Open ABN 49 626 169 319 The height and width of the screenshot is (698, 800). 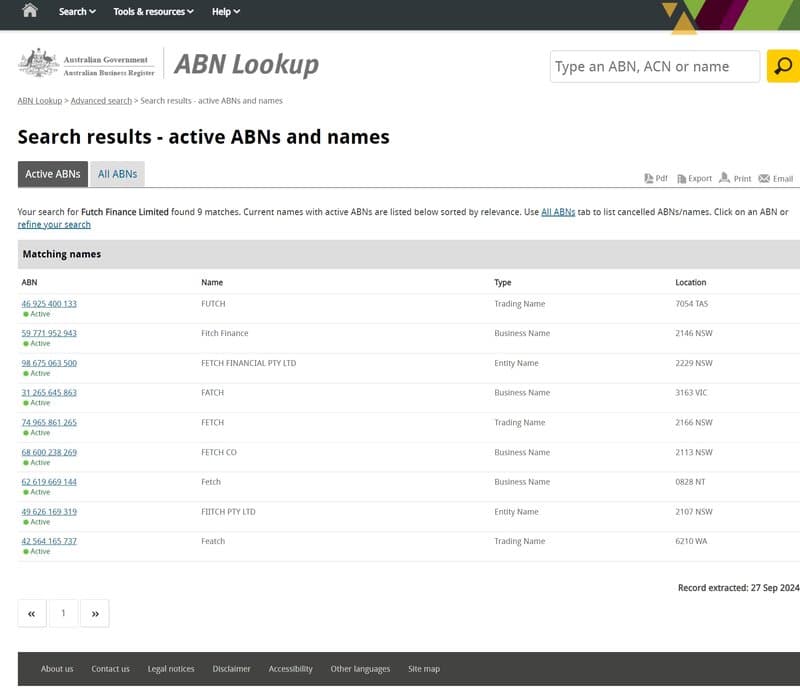coord(49,512)
